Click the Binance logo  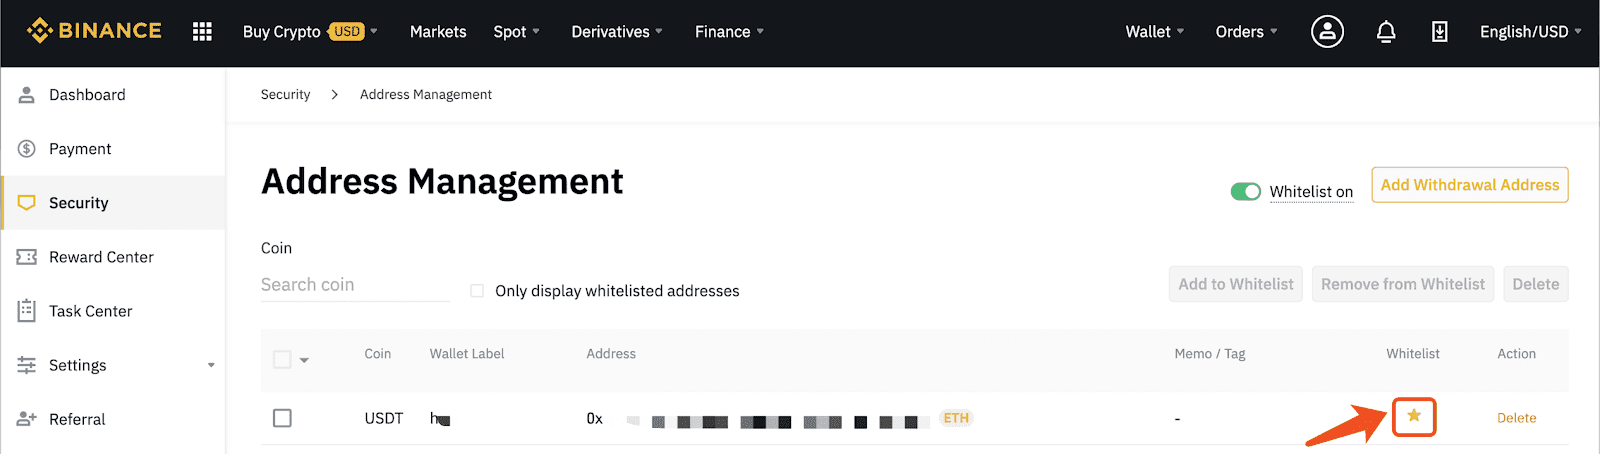click(94, 31)
